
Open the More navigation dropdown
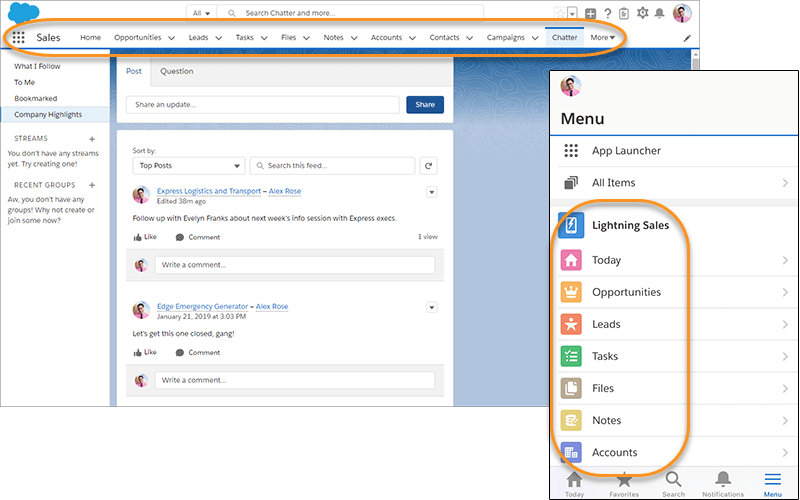[x=603, y=37]
